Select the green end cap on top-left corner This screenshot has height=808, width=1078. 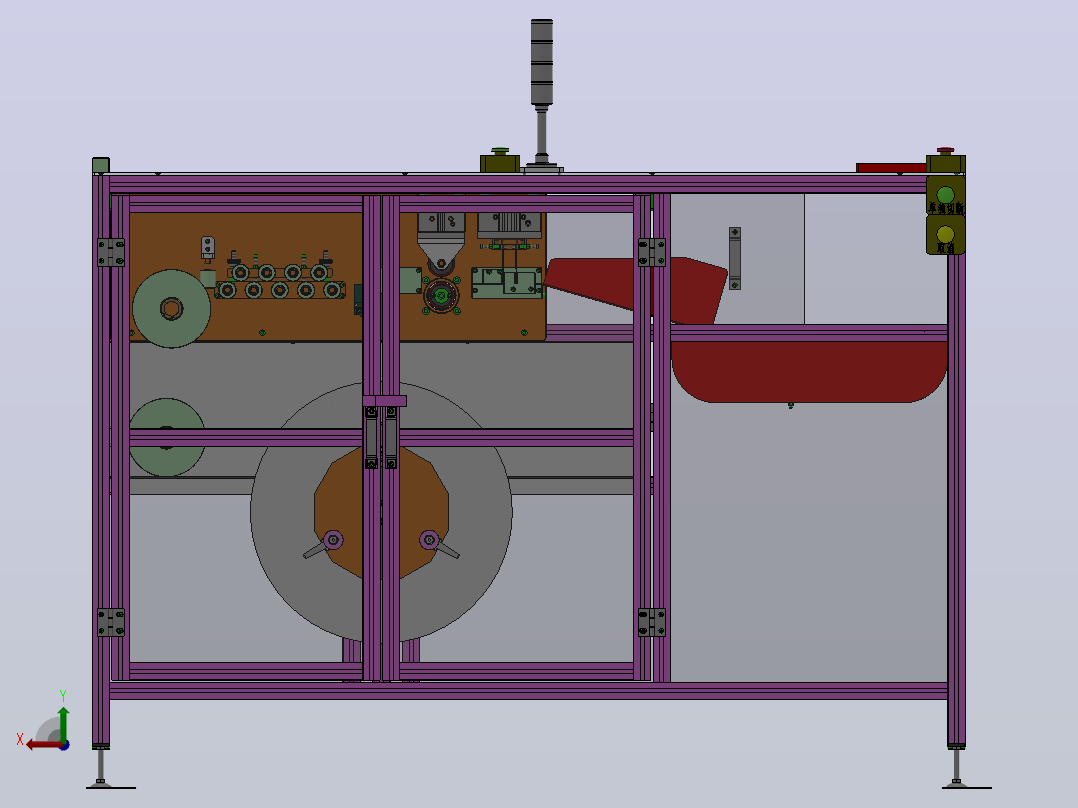coord(101,165)
